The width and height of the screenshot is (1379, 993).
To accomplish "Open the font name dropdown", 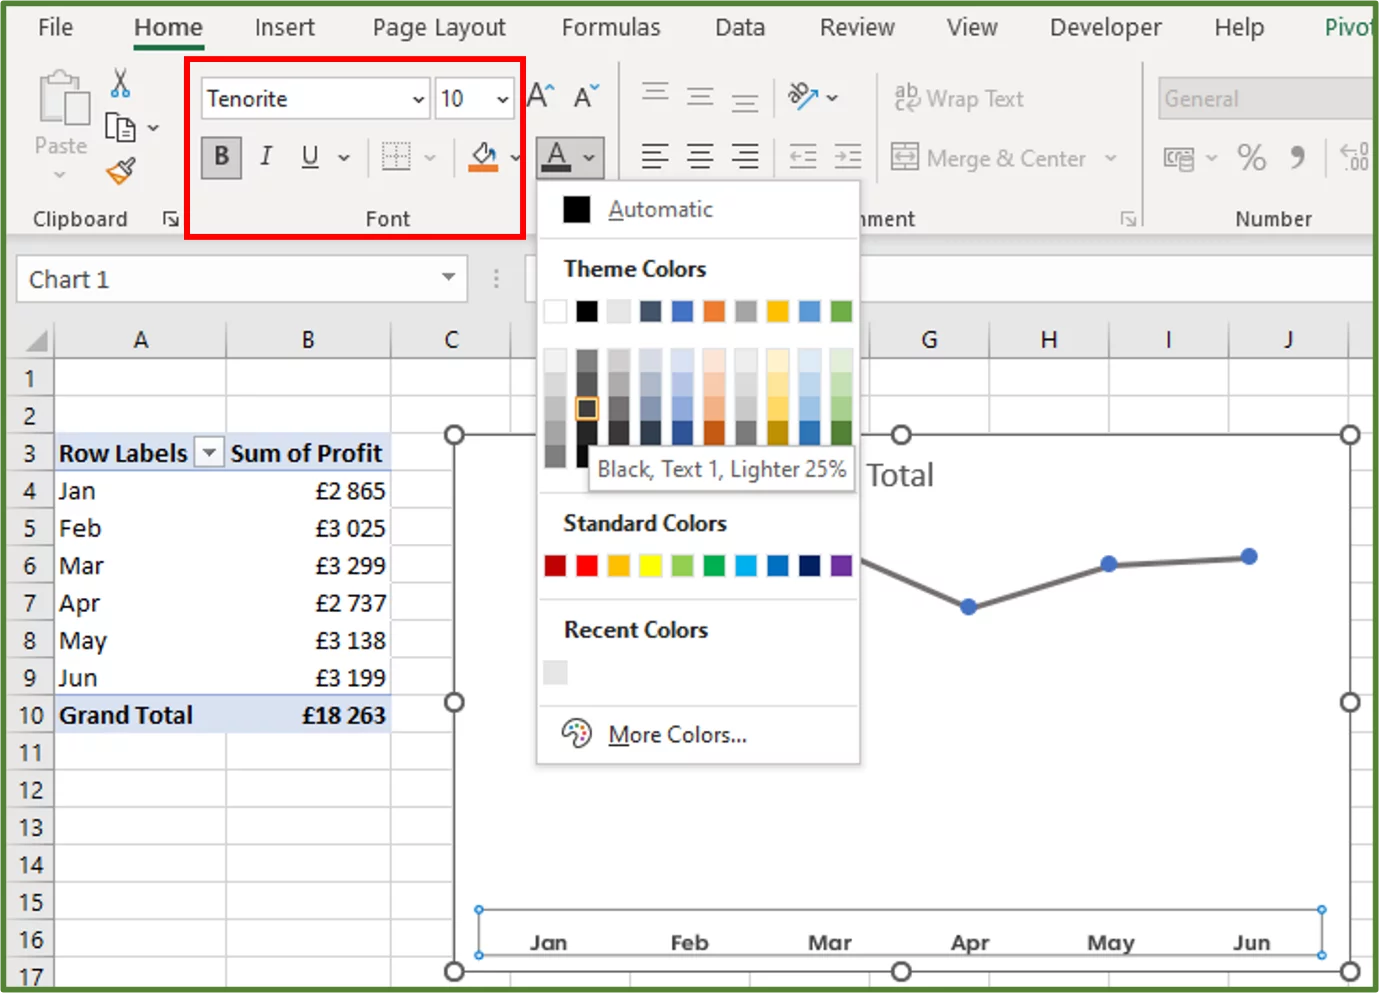I will point(418,98).
